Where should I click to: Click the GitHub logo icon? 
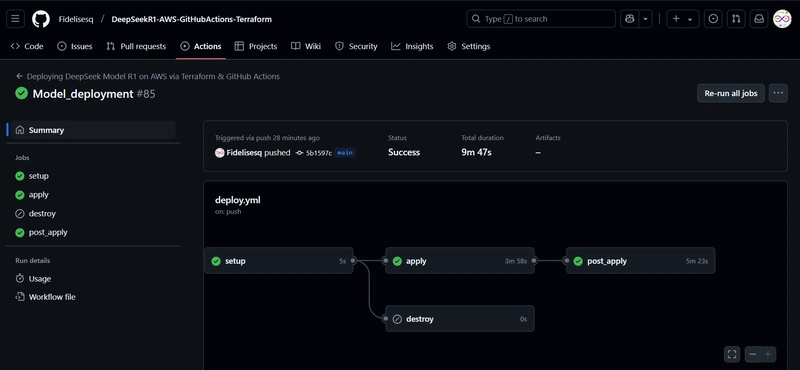click(41, 19)
